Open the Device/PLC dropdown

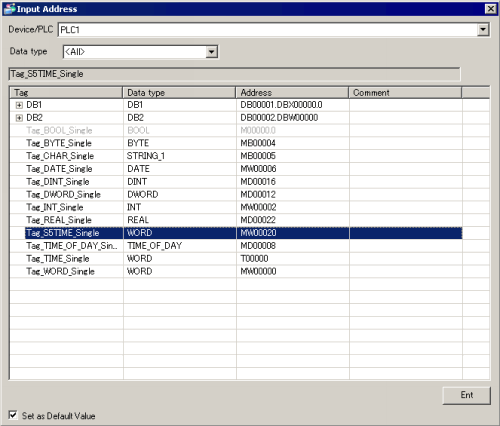(483, 30)
